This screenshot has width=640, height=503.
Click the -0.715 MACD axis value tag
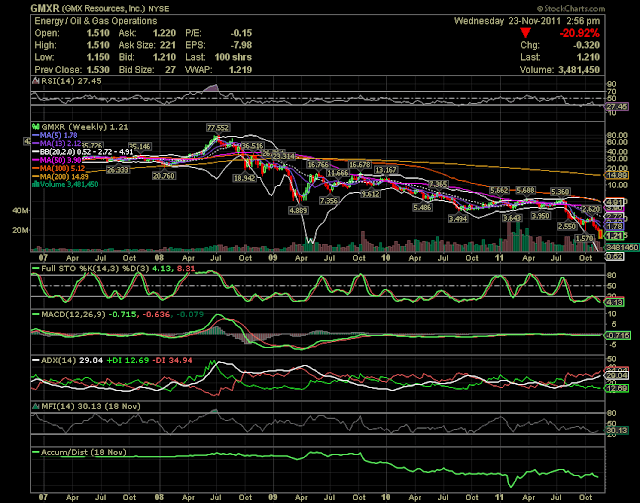click(x=617, y=335)
